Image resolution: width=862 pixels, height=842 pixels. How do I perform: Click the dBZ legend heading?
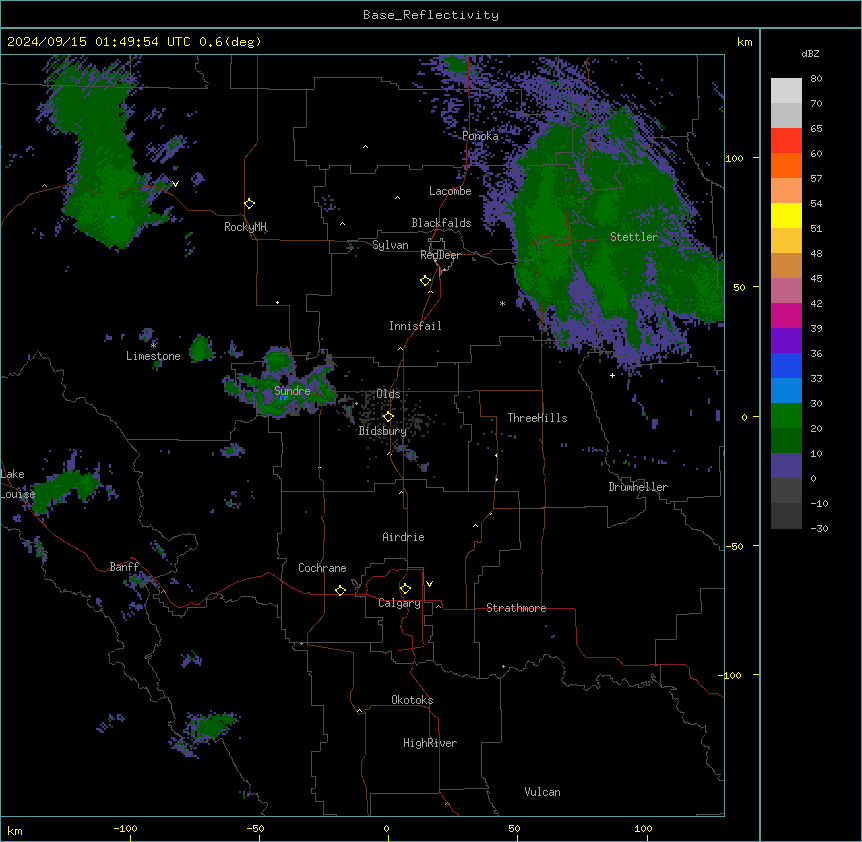pos(810,53)
